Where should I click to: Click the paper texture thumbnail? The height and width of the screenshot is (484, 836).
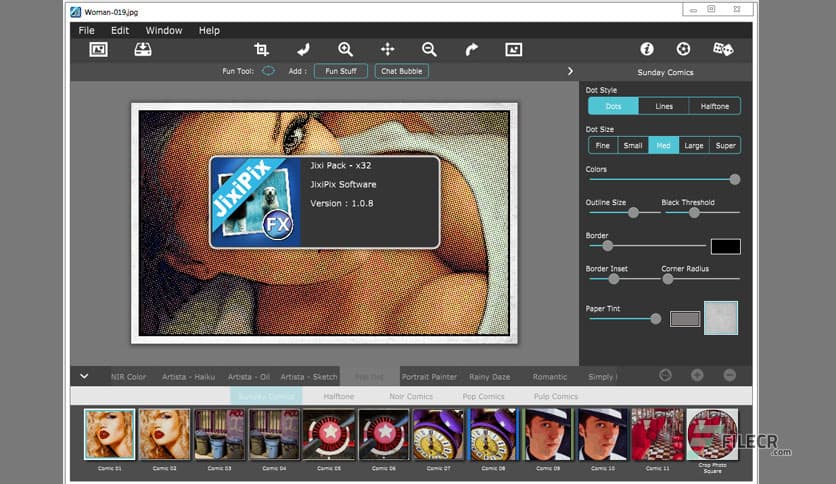[x=721, y=318]
